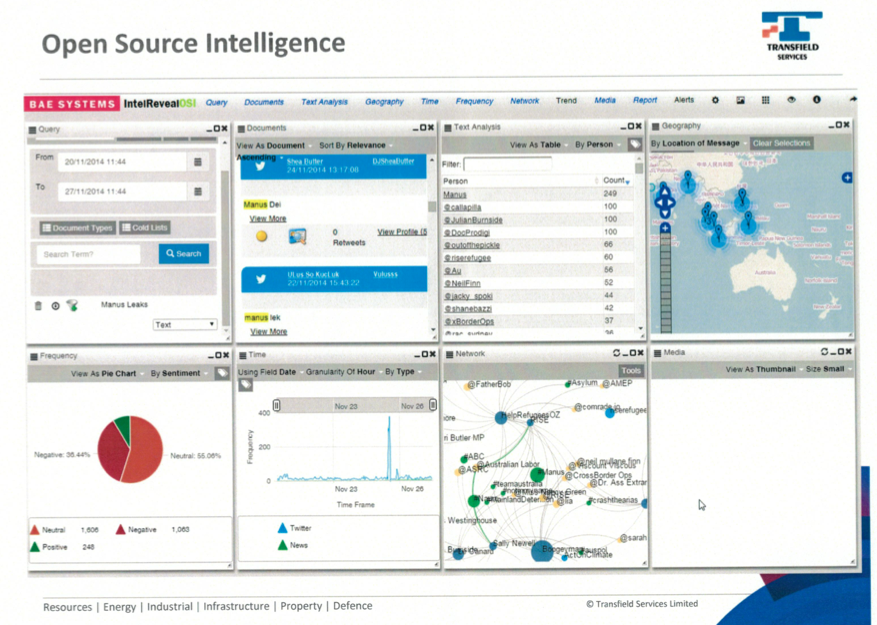Open the grid layout icon in top bar
Image resolution: width=877 pixels, height=625 pixels.
[766, 100]
